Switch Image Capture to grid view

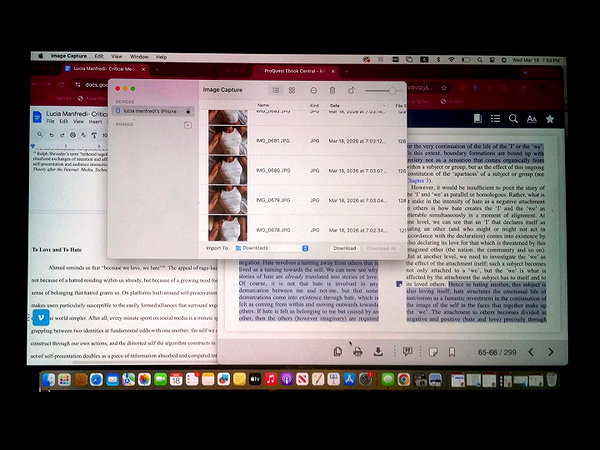[292, 90]
